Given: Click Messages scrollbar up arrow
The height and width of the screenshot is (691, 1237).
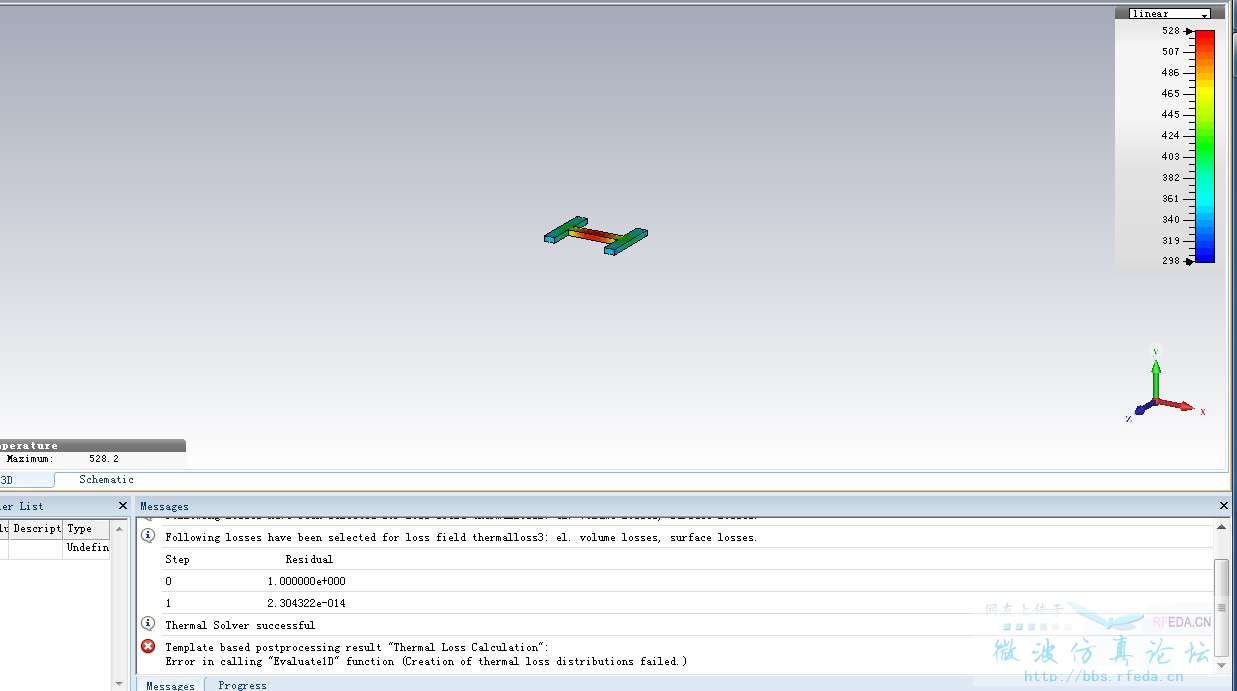Looking at the screenshot, I should 1222,527.
